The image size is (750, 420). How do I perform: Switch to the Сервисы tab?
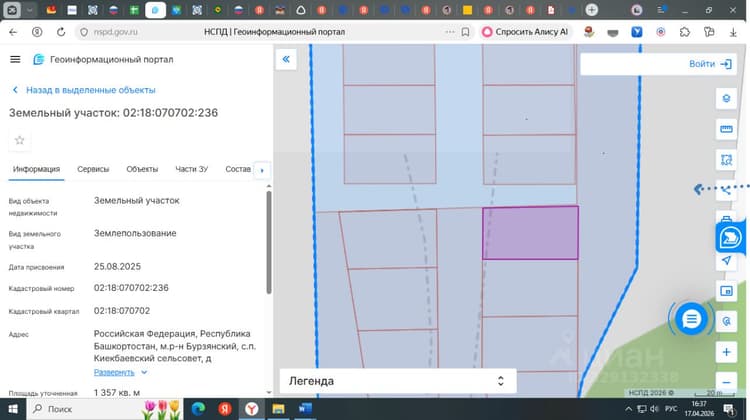[x=93, y=169]
